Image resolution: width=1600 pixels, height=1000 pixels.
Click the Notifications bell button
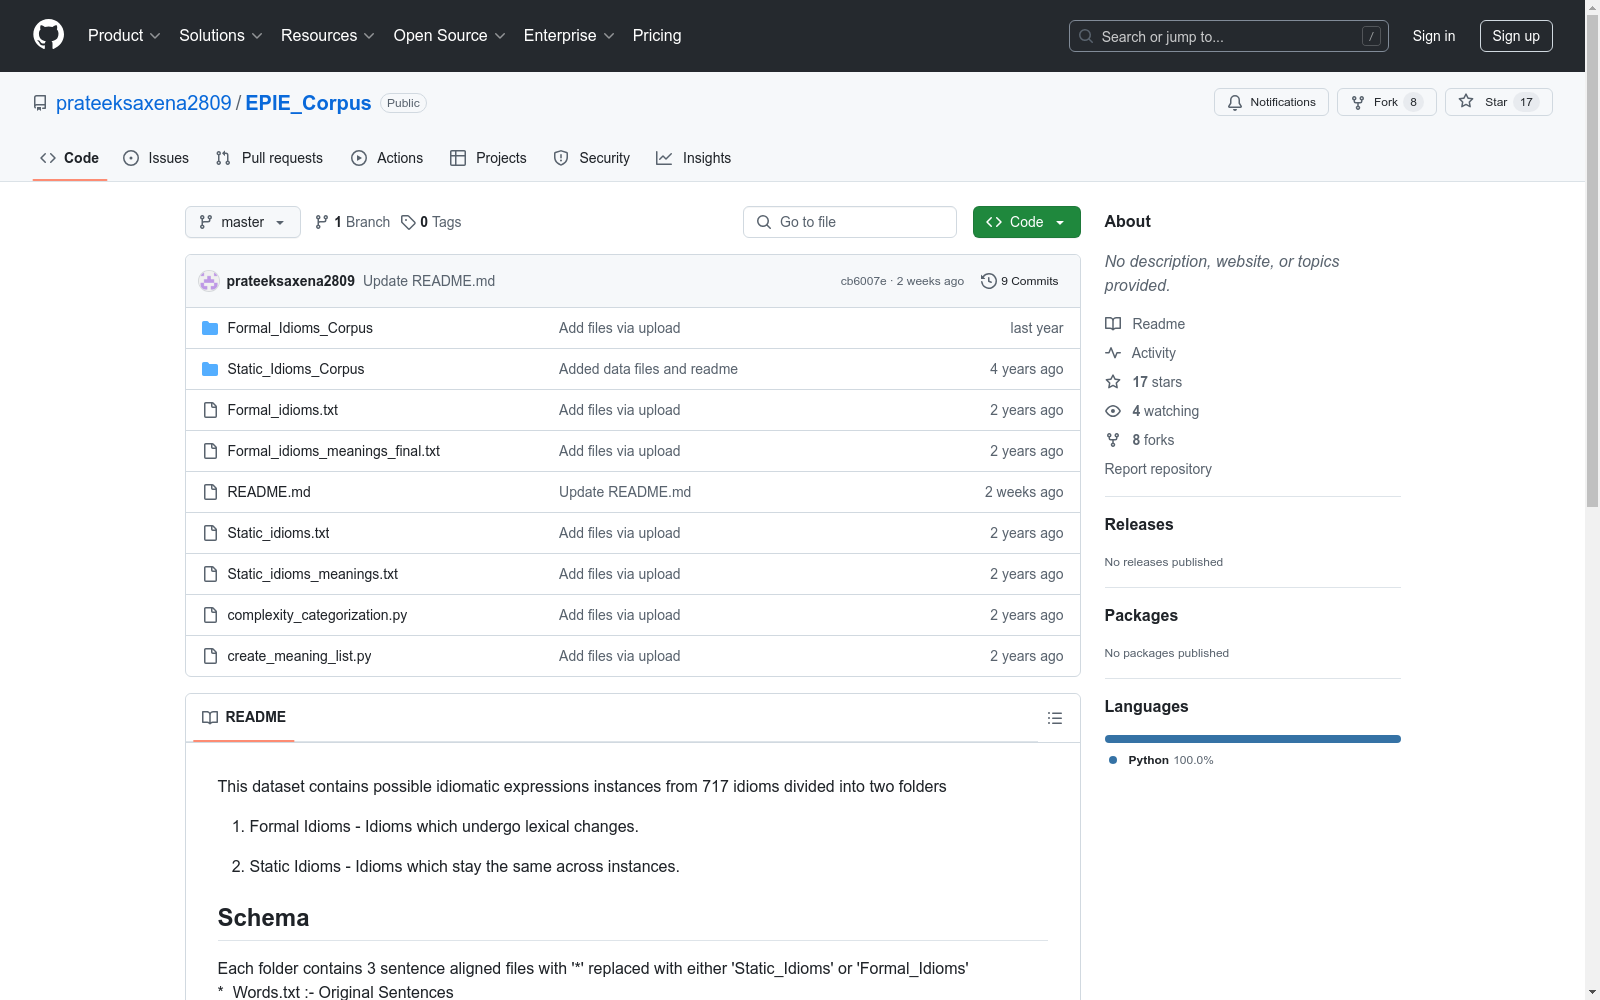pyautogui.click(x=1271, y=102)
